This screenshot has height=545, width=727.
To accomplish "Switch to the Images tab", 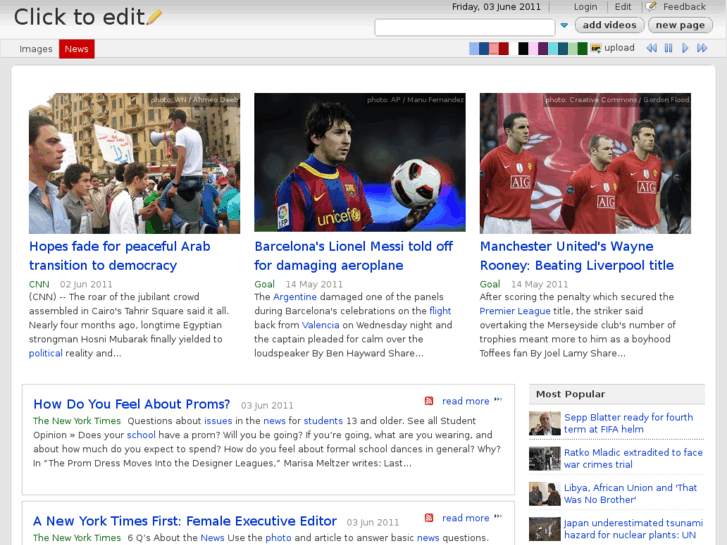I will (x=36, y=49).
